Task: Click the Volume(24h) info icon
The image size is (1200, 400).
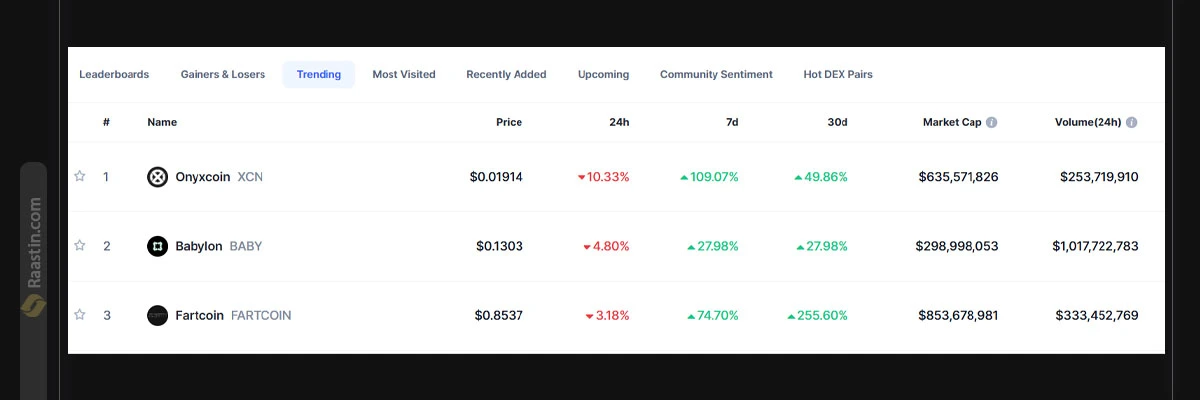Action: (x=1131, y=122)
